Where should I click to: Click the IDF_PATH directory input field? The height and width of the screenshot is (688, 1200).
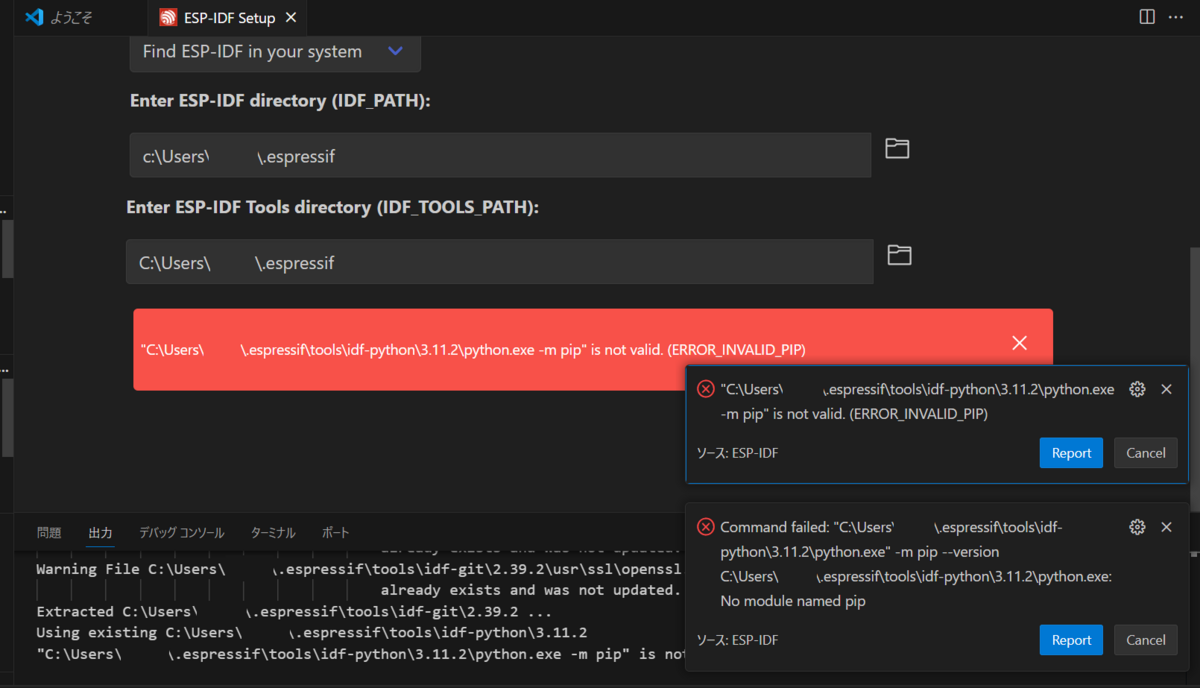tap(500, 155)
